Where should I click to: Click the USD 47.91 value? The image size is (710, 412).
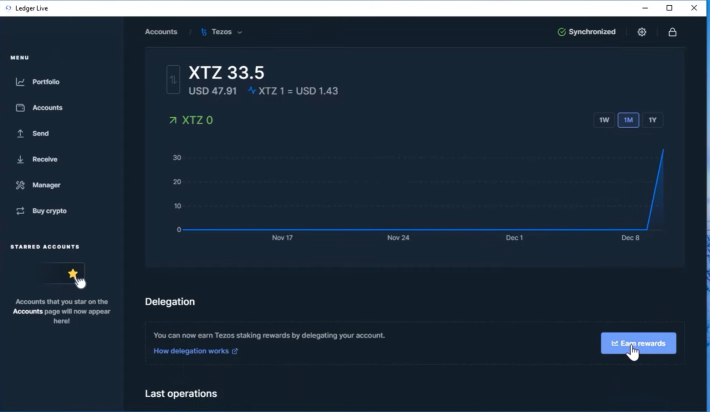tap(212, 91)
